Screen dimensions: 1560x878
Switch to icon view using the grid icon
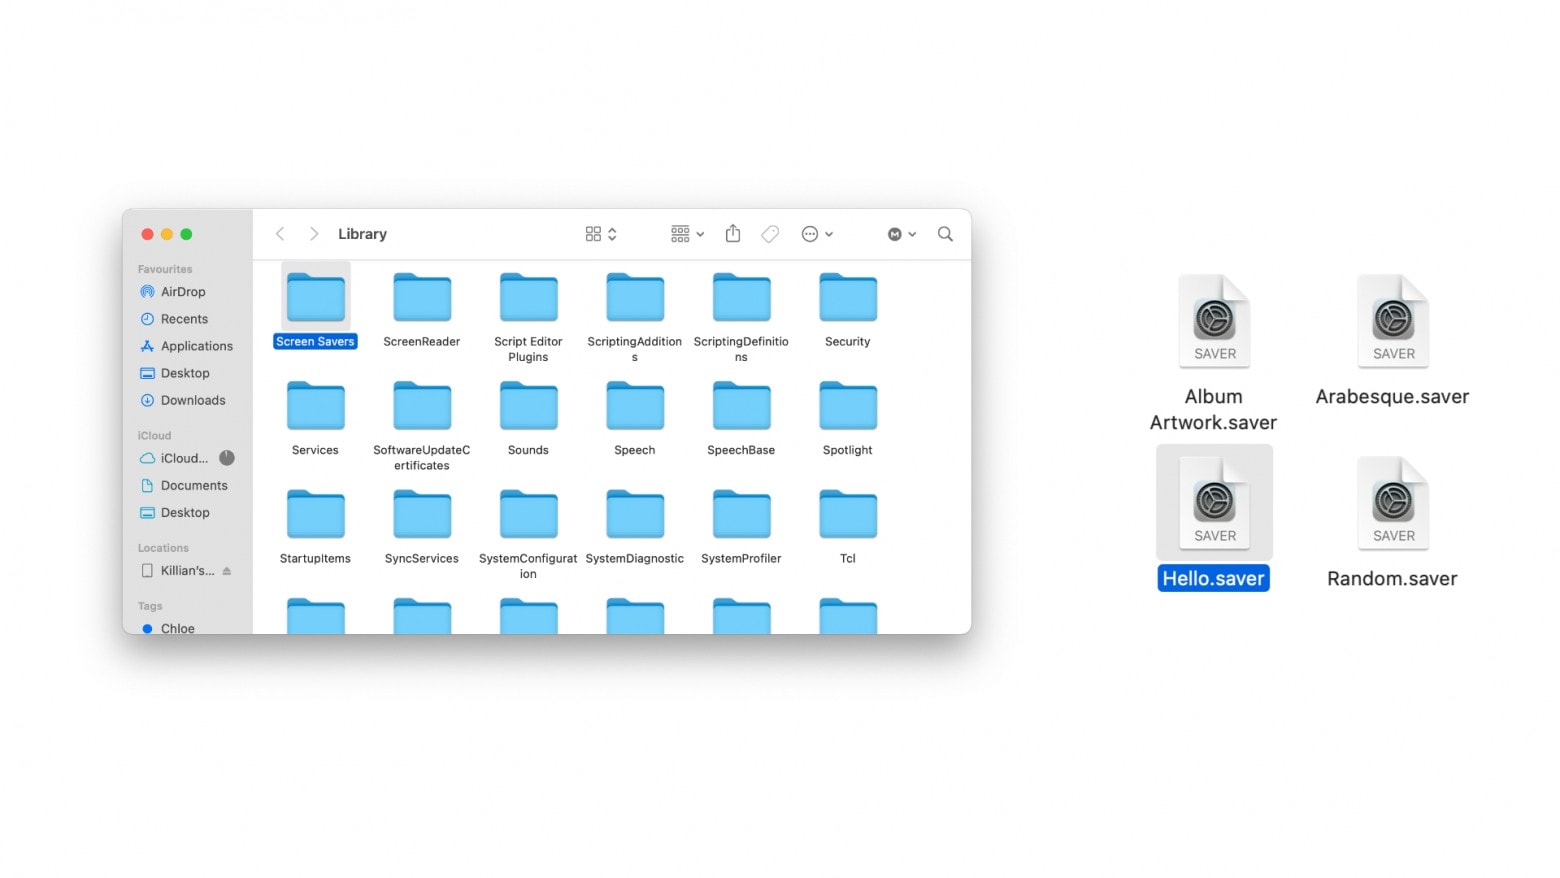592,233
